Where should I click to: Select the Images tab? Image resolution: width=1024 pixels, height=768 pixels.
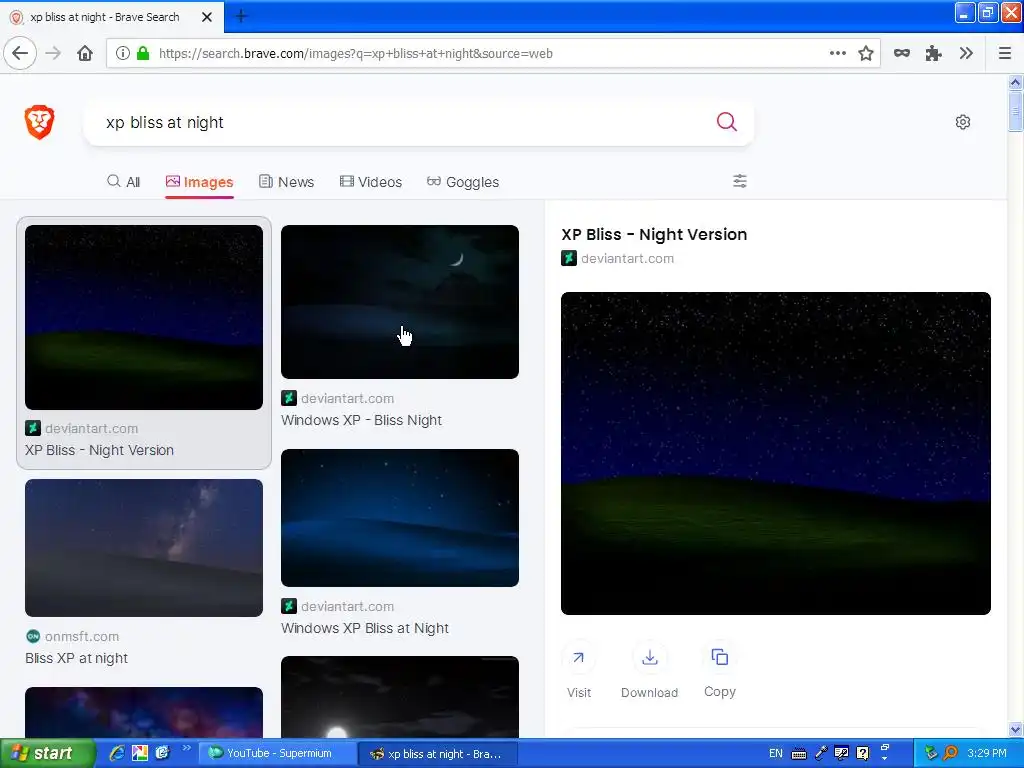pos(199,182)
